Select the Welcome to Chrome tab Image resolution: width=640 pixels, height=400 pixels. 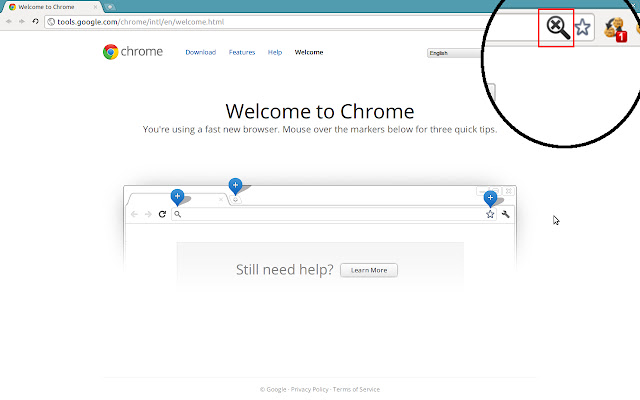click(51, 7)
